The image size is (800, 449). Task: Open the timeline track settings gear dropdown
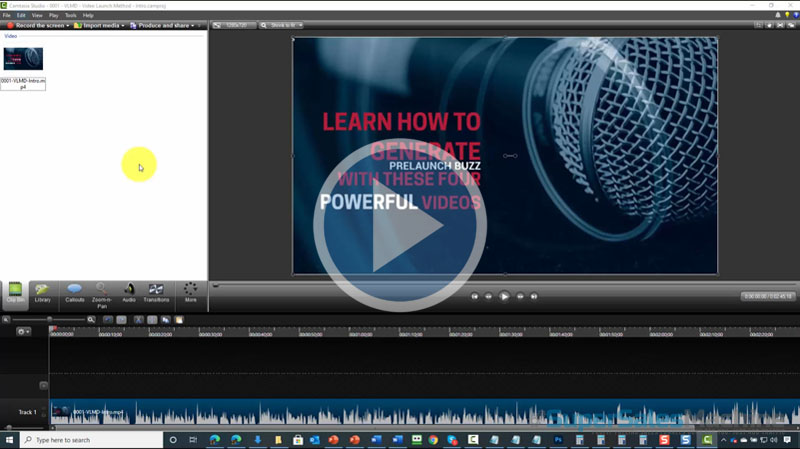tap(22, 331)
